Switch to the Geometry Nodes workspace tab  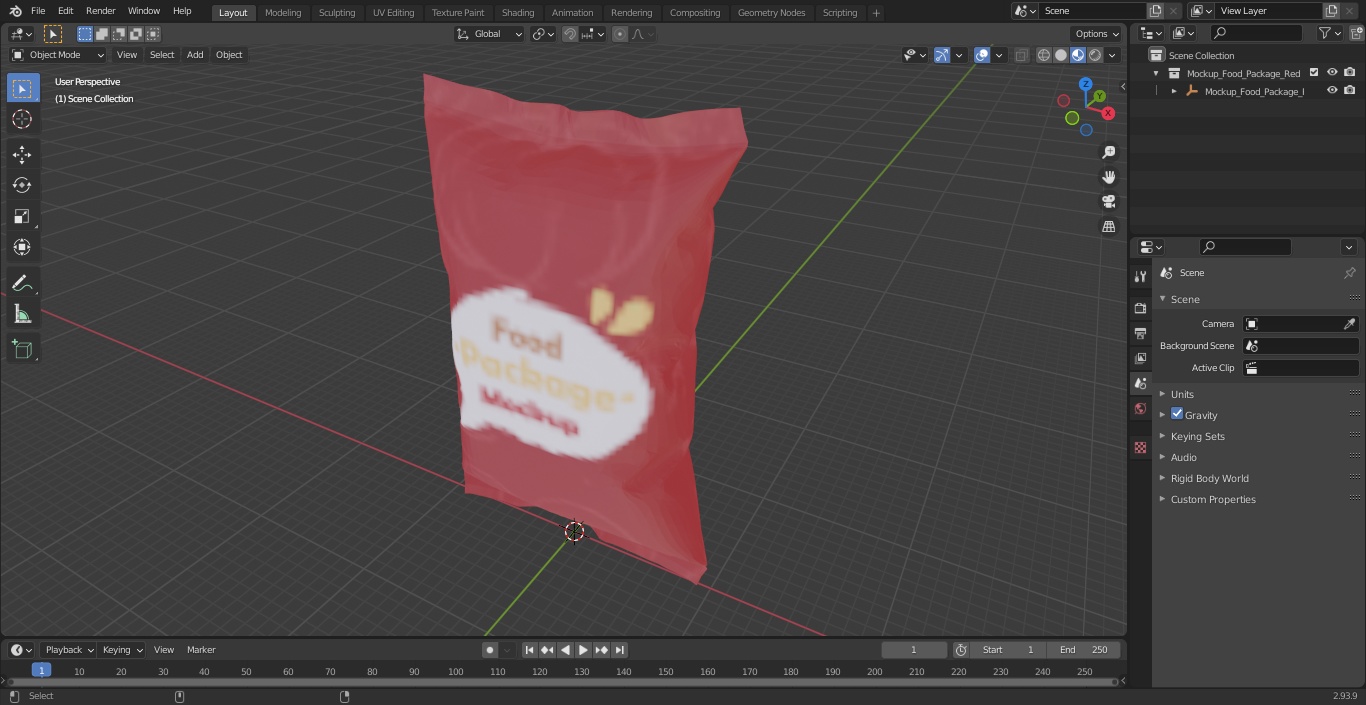pyautogui.click(x=771, y=12)
